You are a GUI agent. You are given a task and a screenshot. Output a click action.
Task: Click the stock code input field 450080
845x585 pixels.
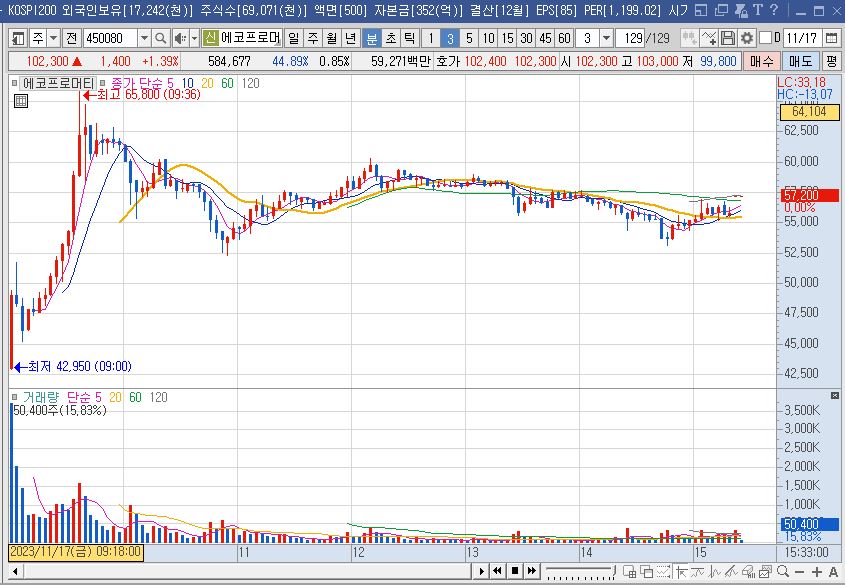110,38
